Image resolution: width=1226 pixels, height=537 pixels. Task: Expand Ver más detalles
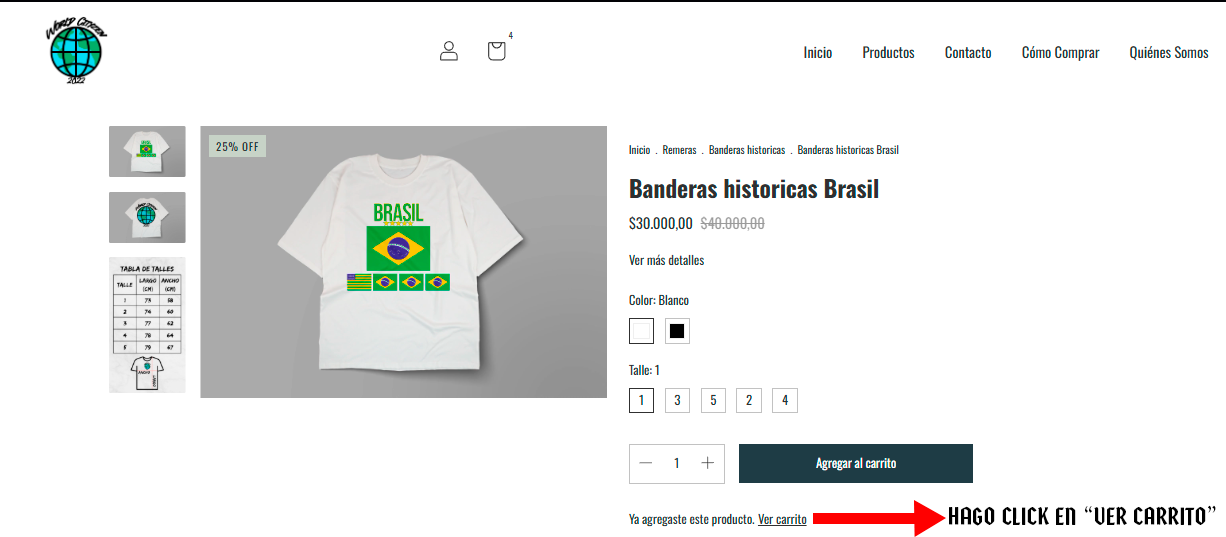pyautogui.click(x=666, y=260)
